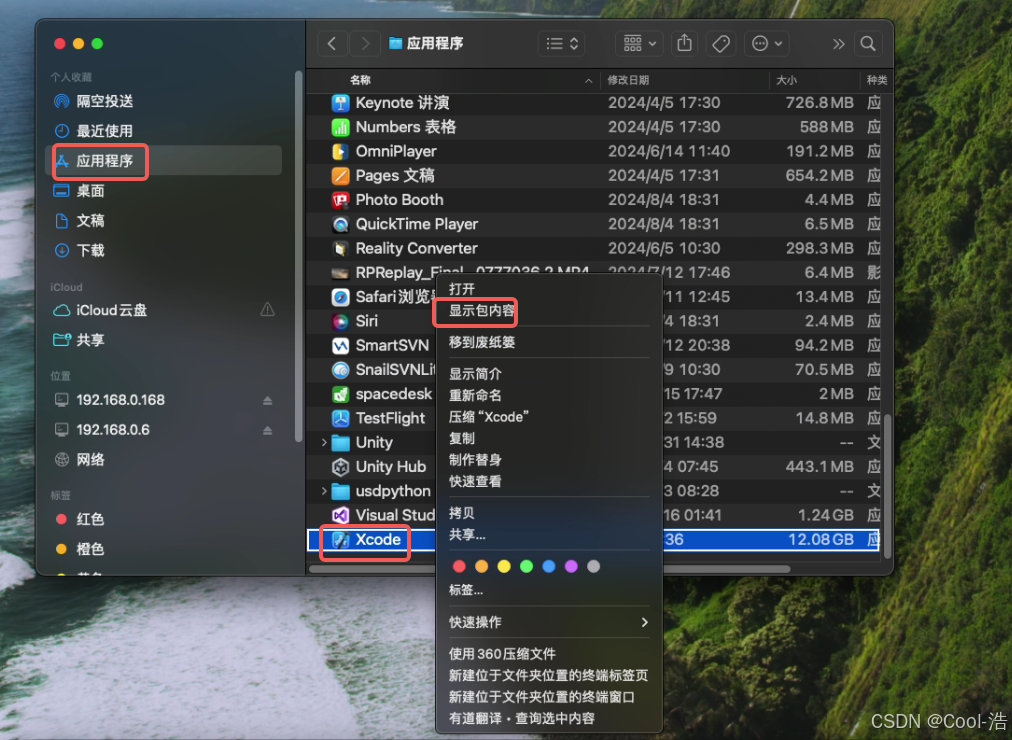Screen dimensions: 1012x740
Task: Select the Reality Converter icon
Action: coord(340,248)
